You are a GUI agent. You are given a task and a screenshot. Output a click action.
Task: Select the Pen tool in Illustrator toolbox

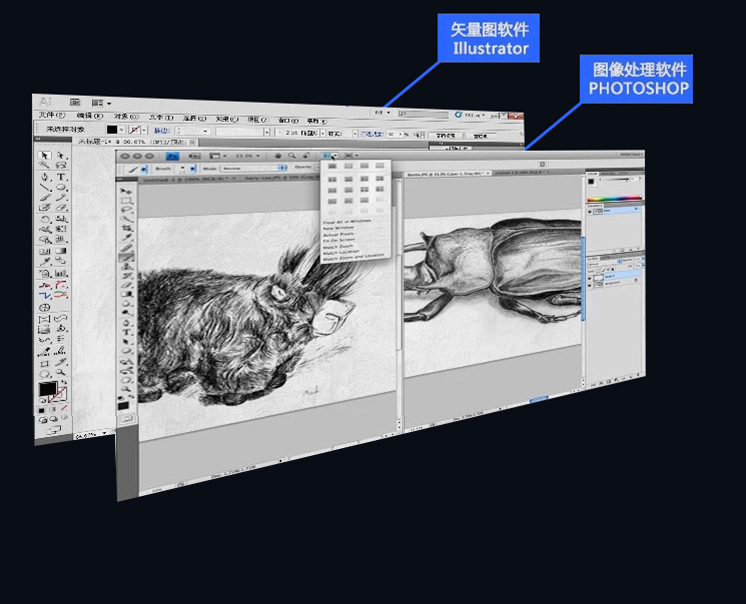click(45, 177)
